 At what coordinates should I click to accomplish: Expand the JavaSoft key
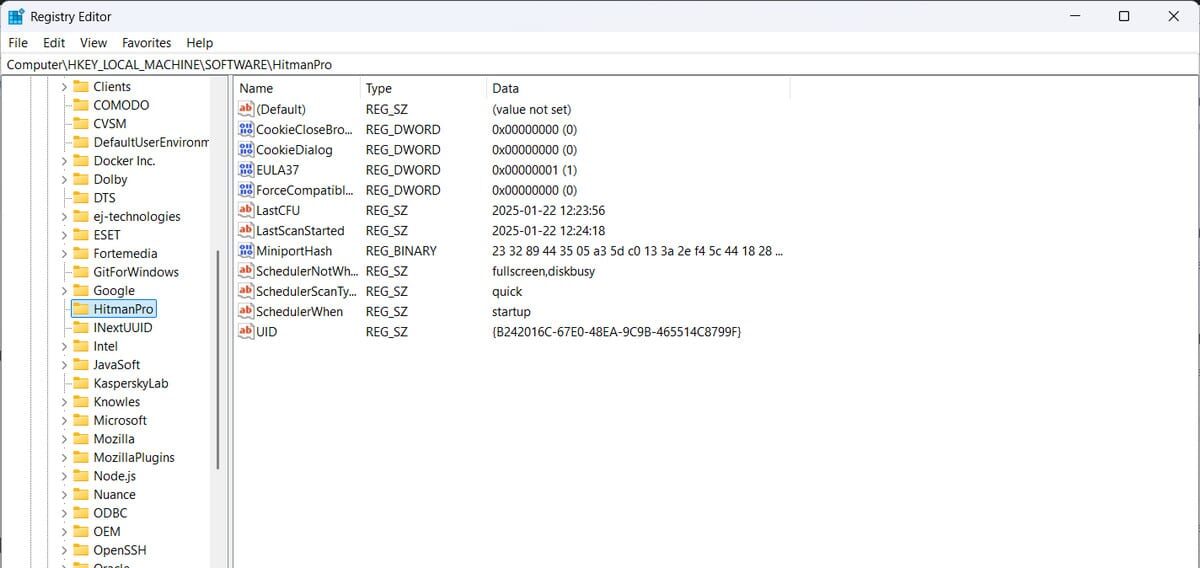[65, 365]
